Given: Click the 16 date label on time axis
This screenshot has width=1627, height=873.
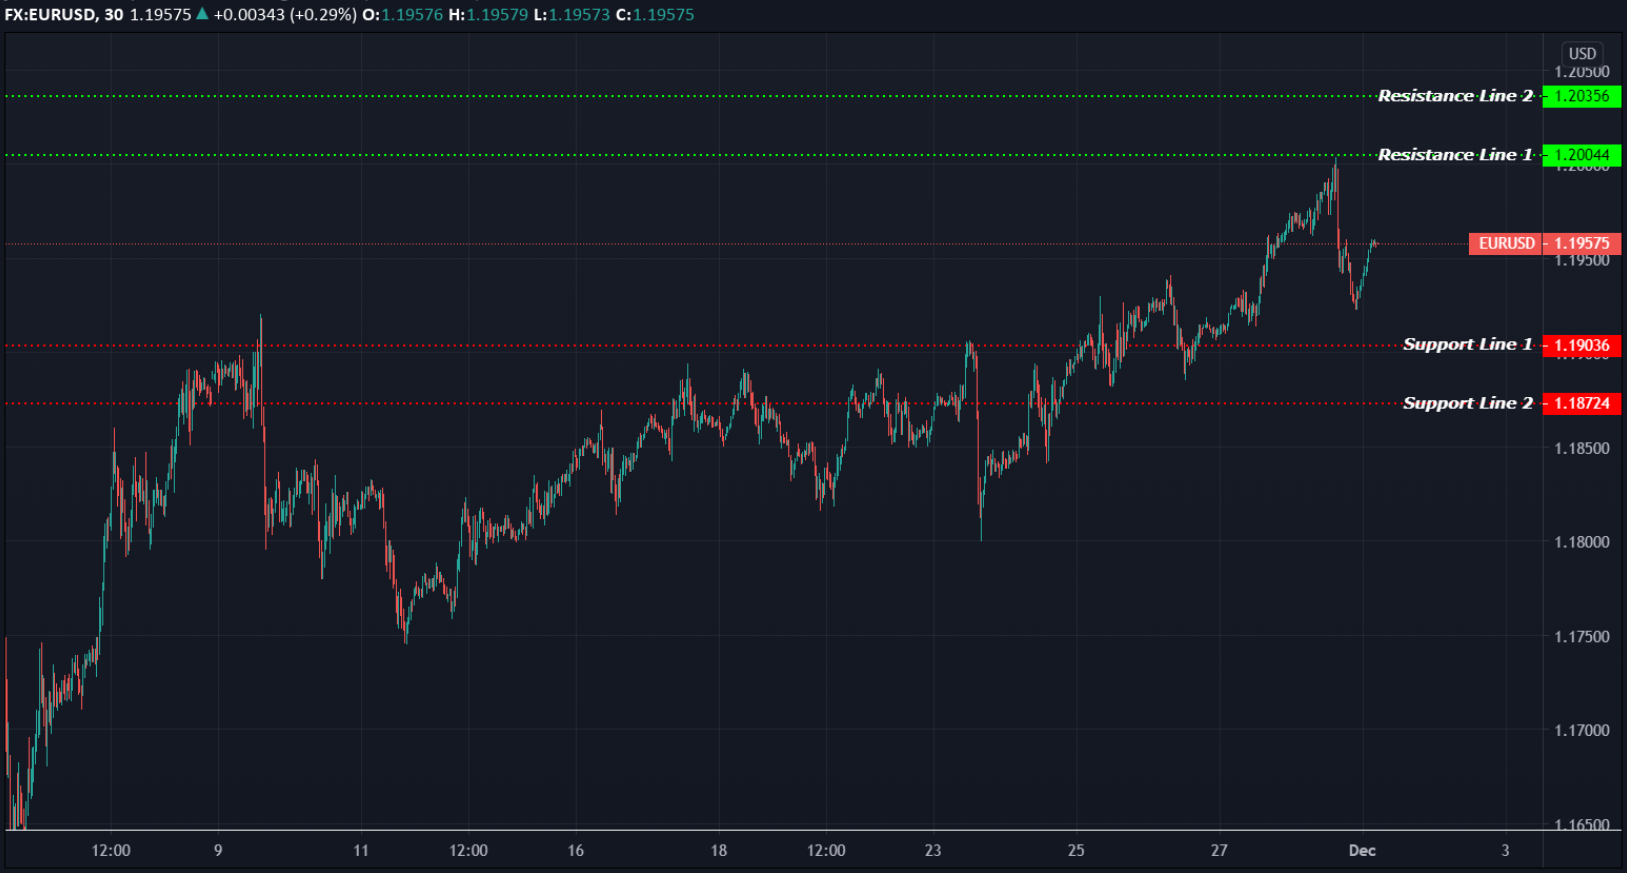Looking at the screenshot, I should (576, 851).
